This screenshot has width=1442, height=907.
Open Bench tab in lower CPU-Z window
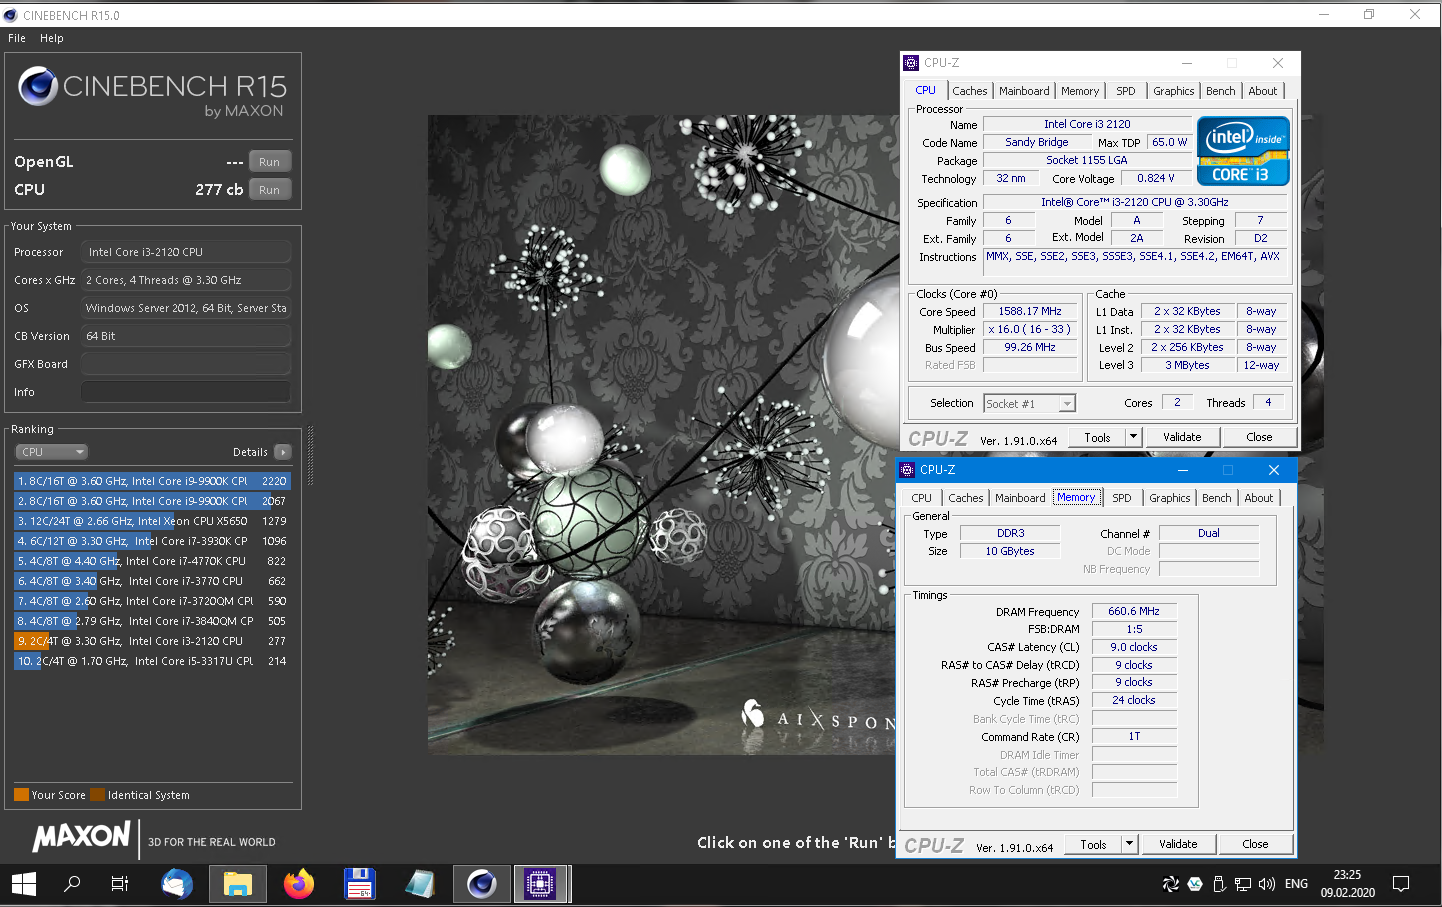[x=1216, y=498]
